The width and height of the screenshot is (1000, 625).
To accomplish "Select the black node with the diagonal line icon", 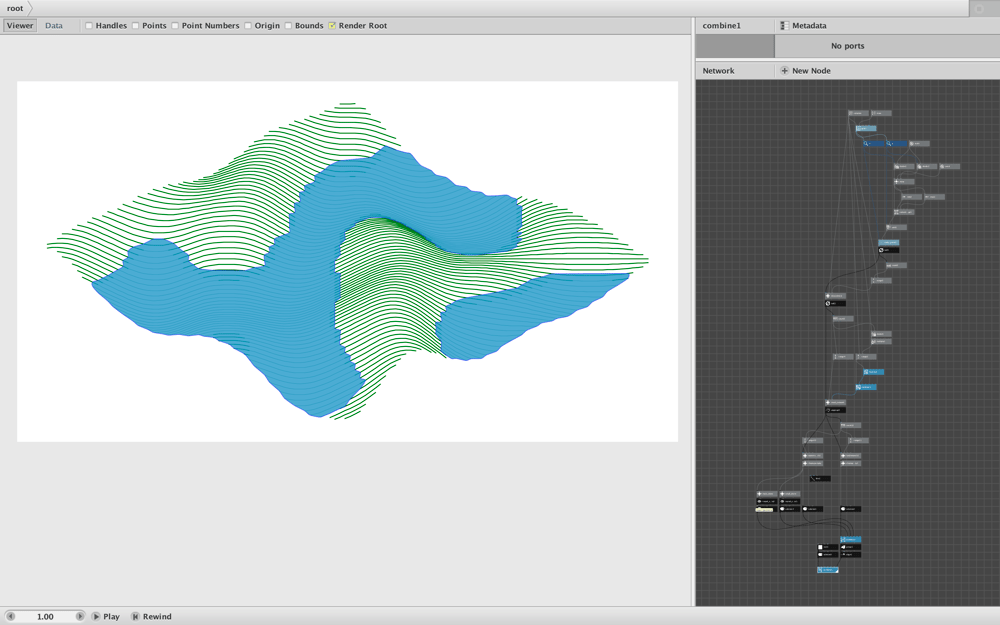I will (x=820, y=478).
